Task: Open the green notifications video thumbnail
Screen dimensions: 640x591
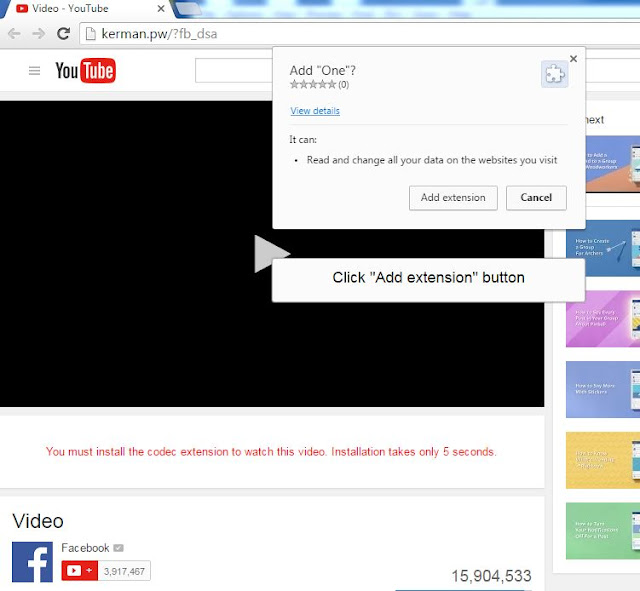Action: tap(603, 531)
